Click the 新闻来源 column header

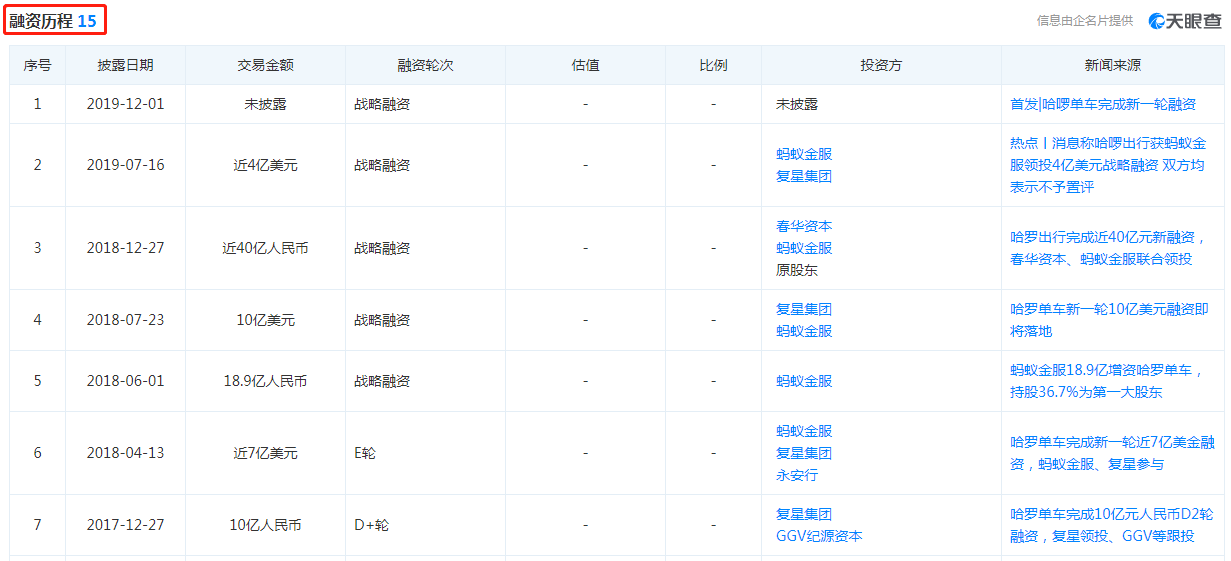(x=1113, y=65)
